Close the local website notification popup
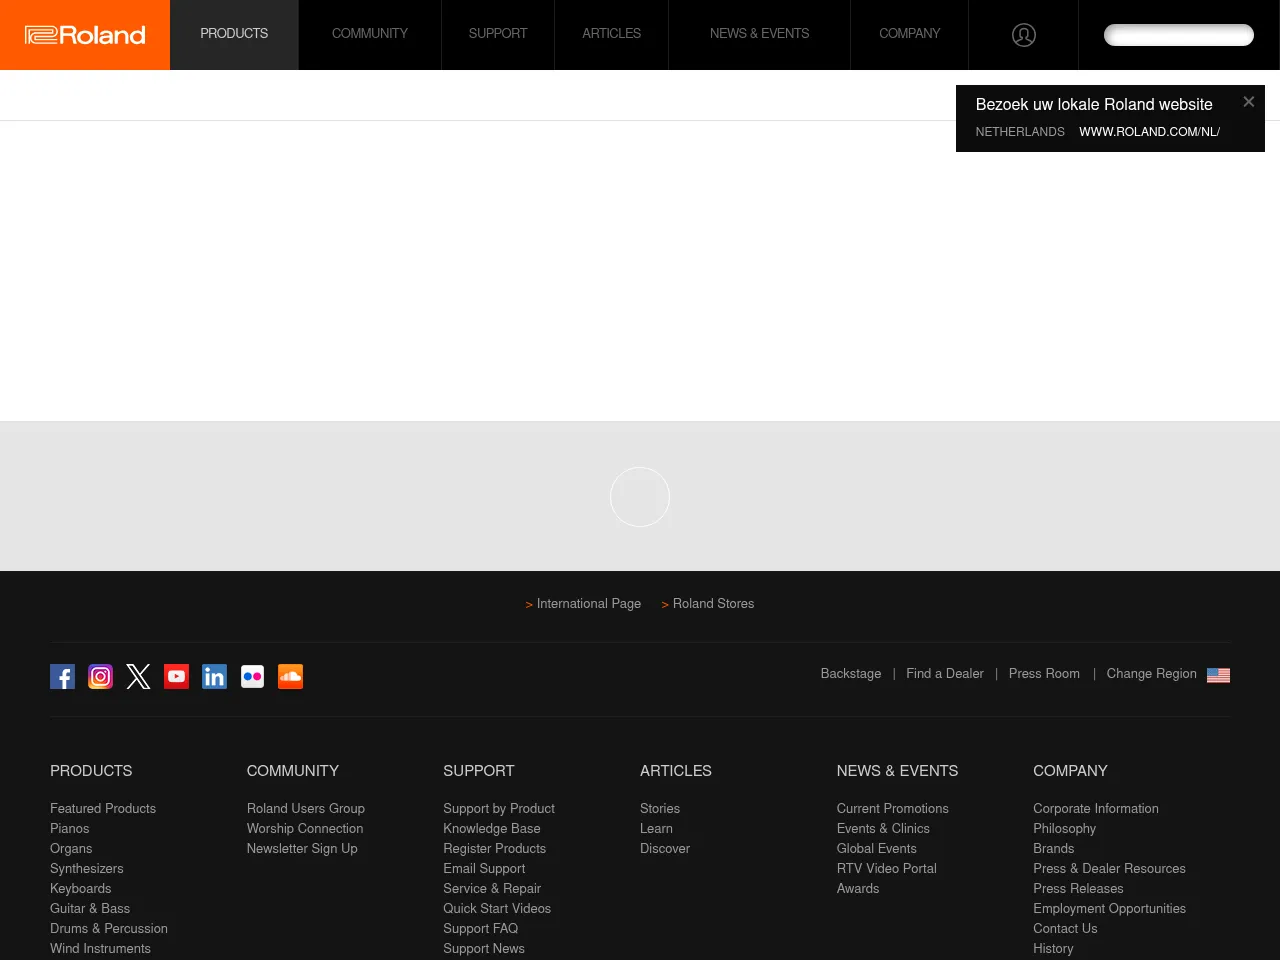Screen dimensions: 1280x960 pyautogui.click(x=1248, y=102)
